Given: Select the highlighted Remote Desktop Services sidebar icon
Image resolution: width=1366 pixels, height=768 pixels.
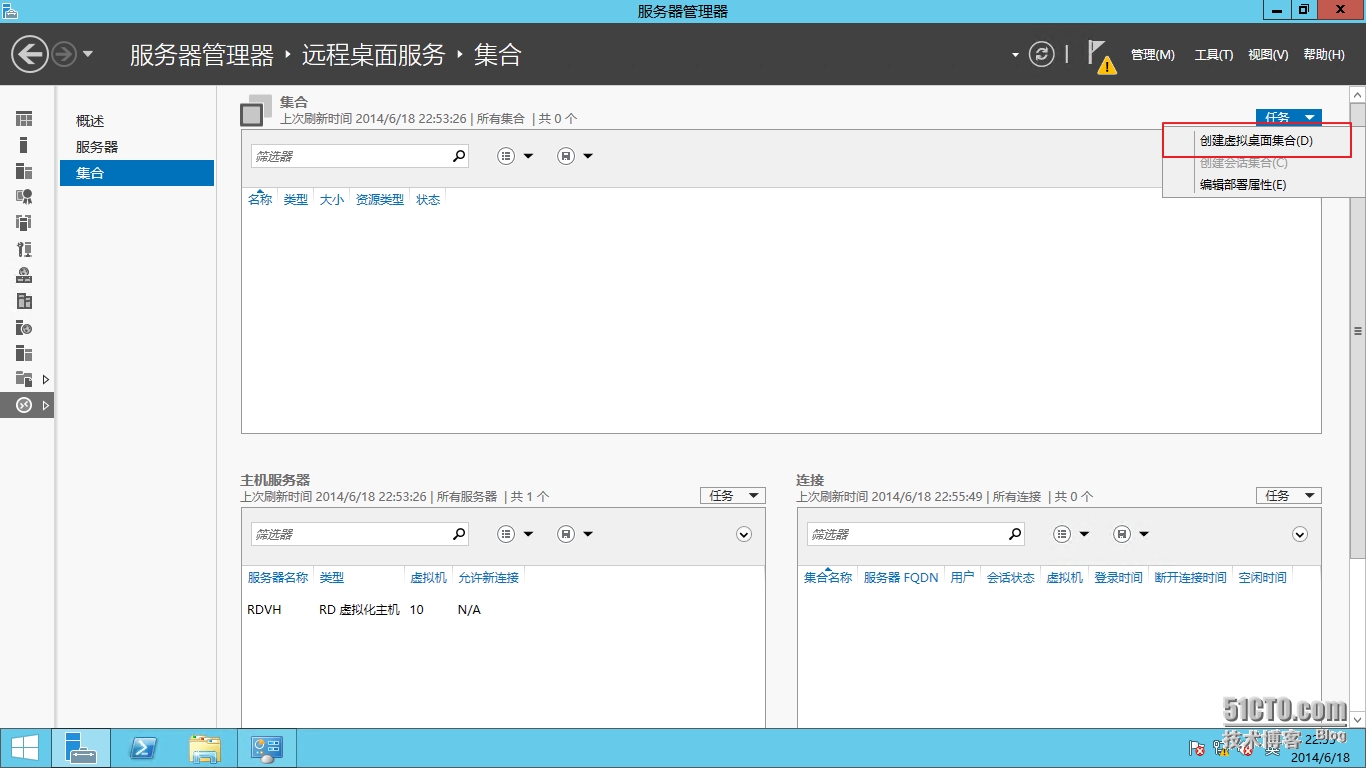Looking at the screenshot, I should pyautogui.click(x=24, y=405).
